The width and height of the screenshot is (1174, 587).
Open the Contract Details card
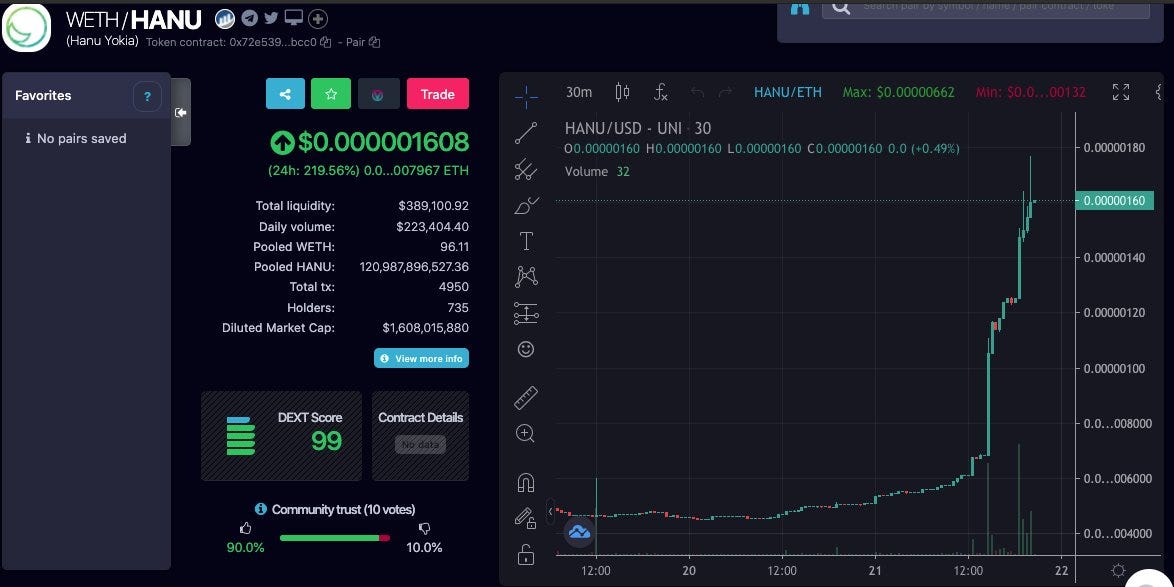421,436
